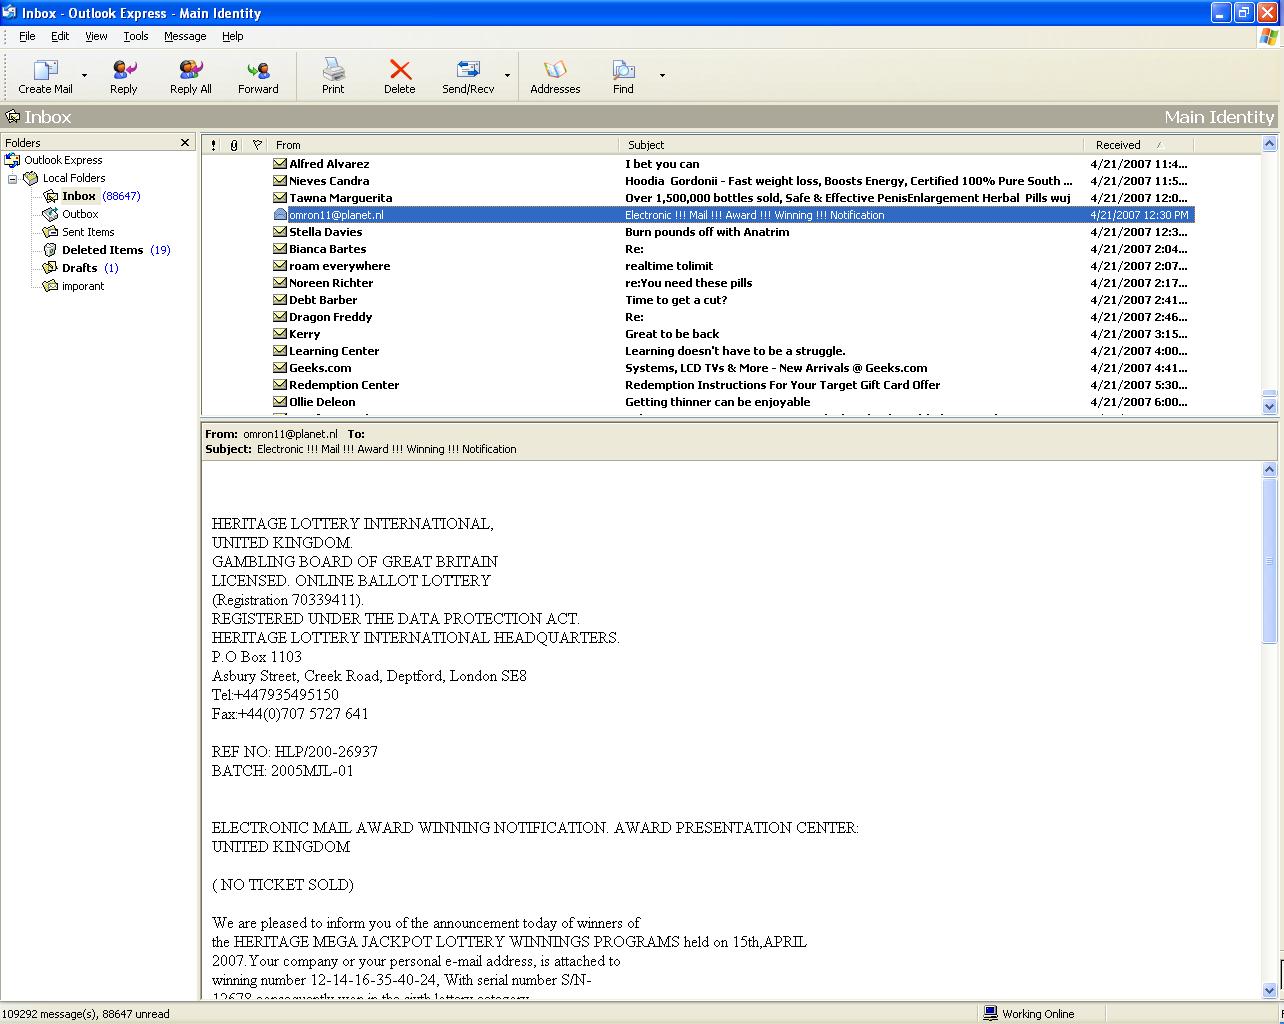Select Stella Davies Anatrim message
Screen dimensions: 1284x1024
[x=698, y=232]
